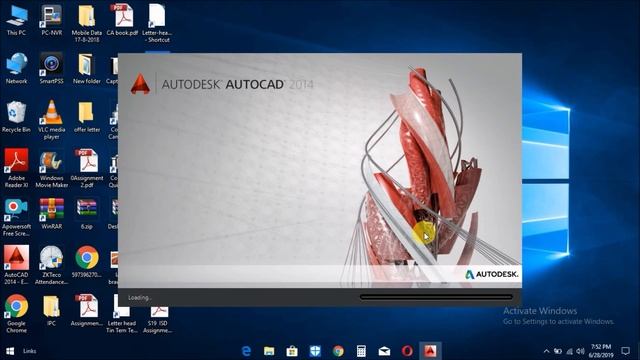Open File Explorer from the taskbar
This screenshot has height=360, width=640.
(x=269, y=351)
